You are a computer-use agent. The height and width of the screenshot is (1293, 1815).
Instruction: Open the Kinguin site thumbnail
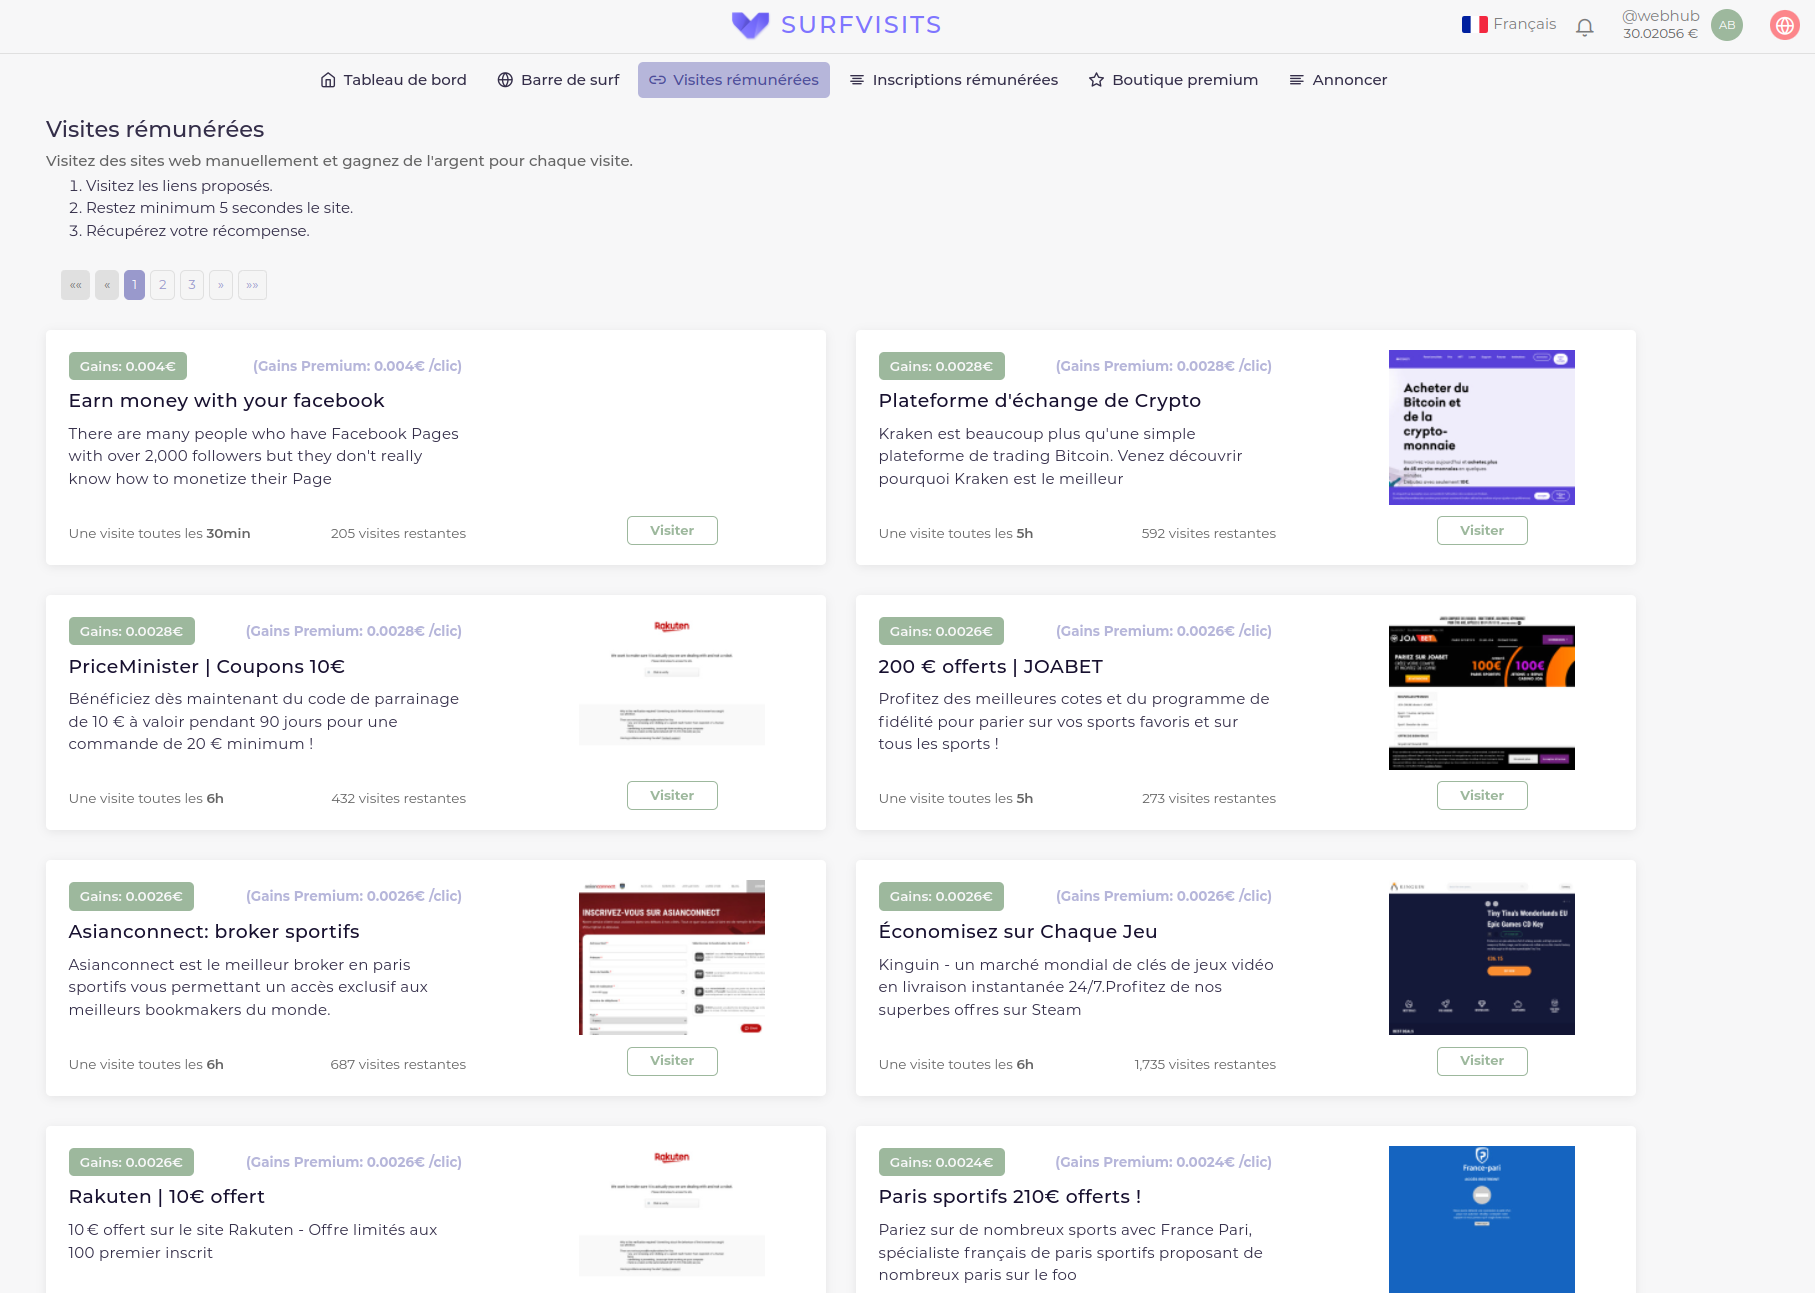[1482, 957]
